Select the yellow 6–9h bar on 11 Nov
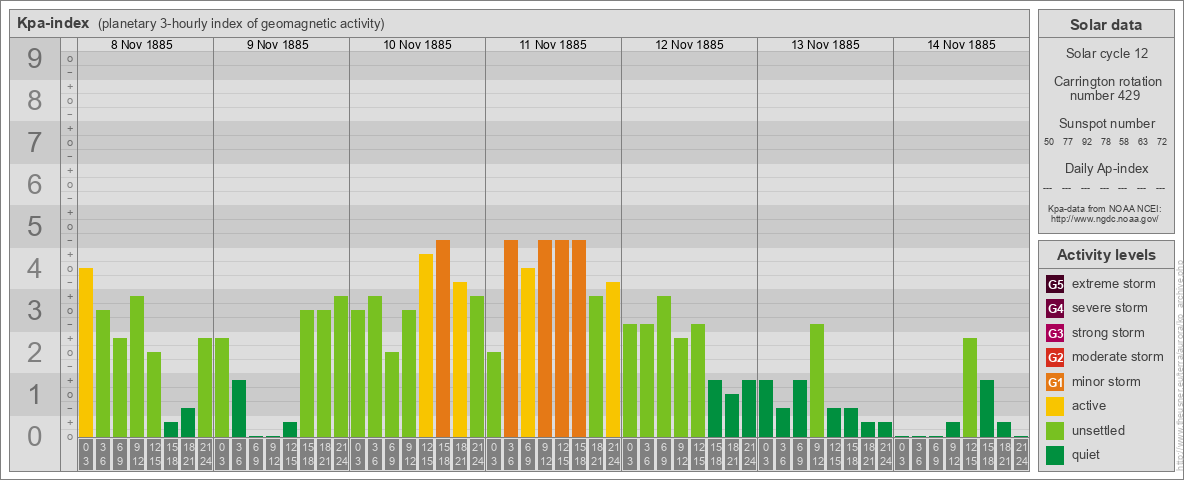 (528, 352)
